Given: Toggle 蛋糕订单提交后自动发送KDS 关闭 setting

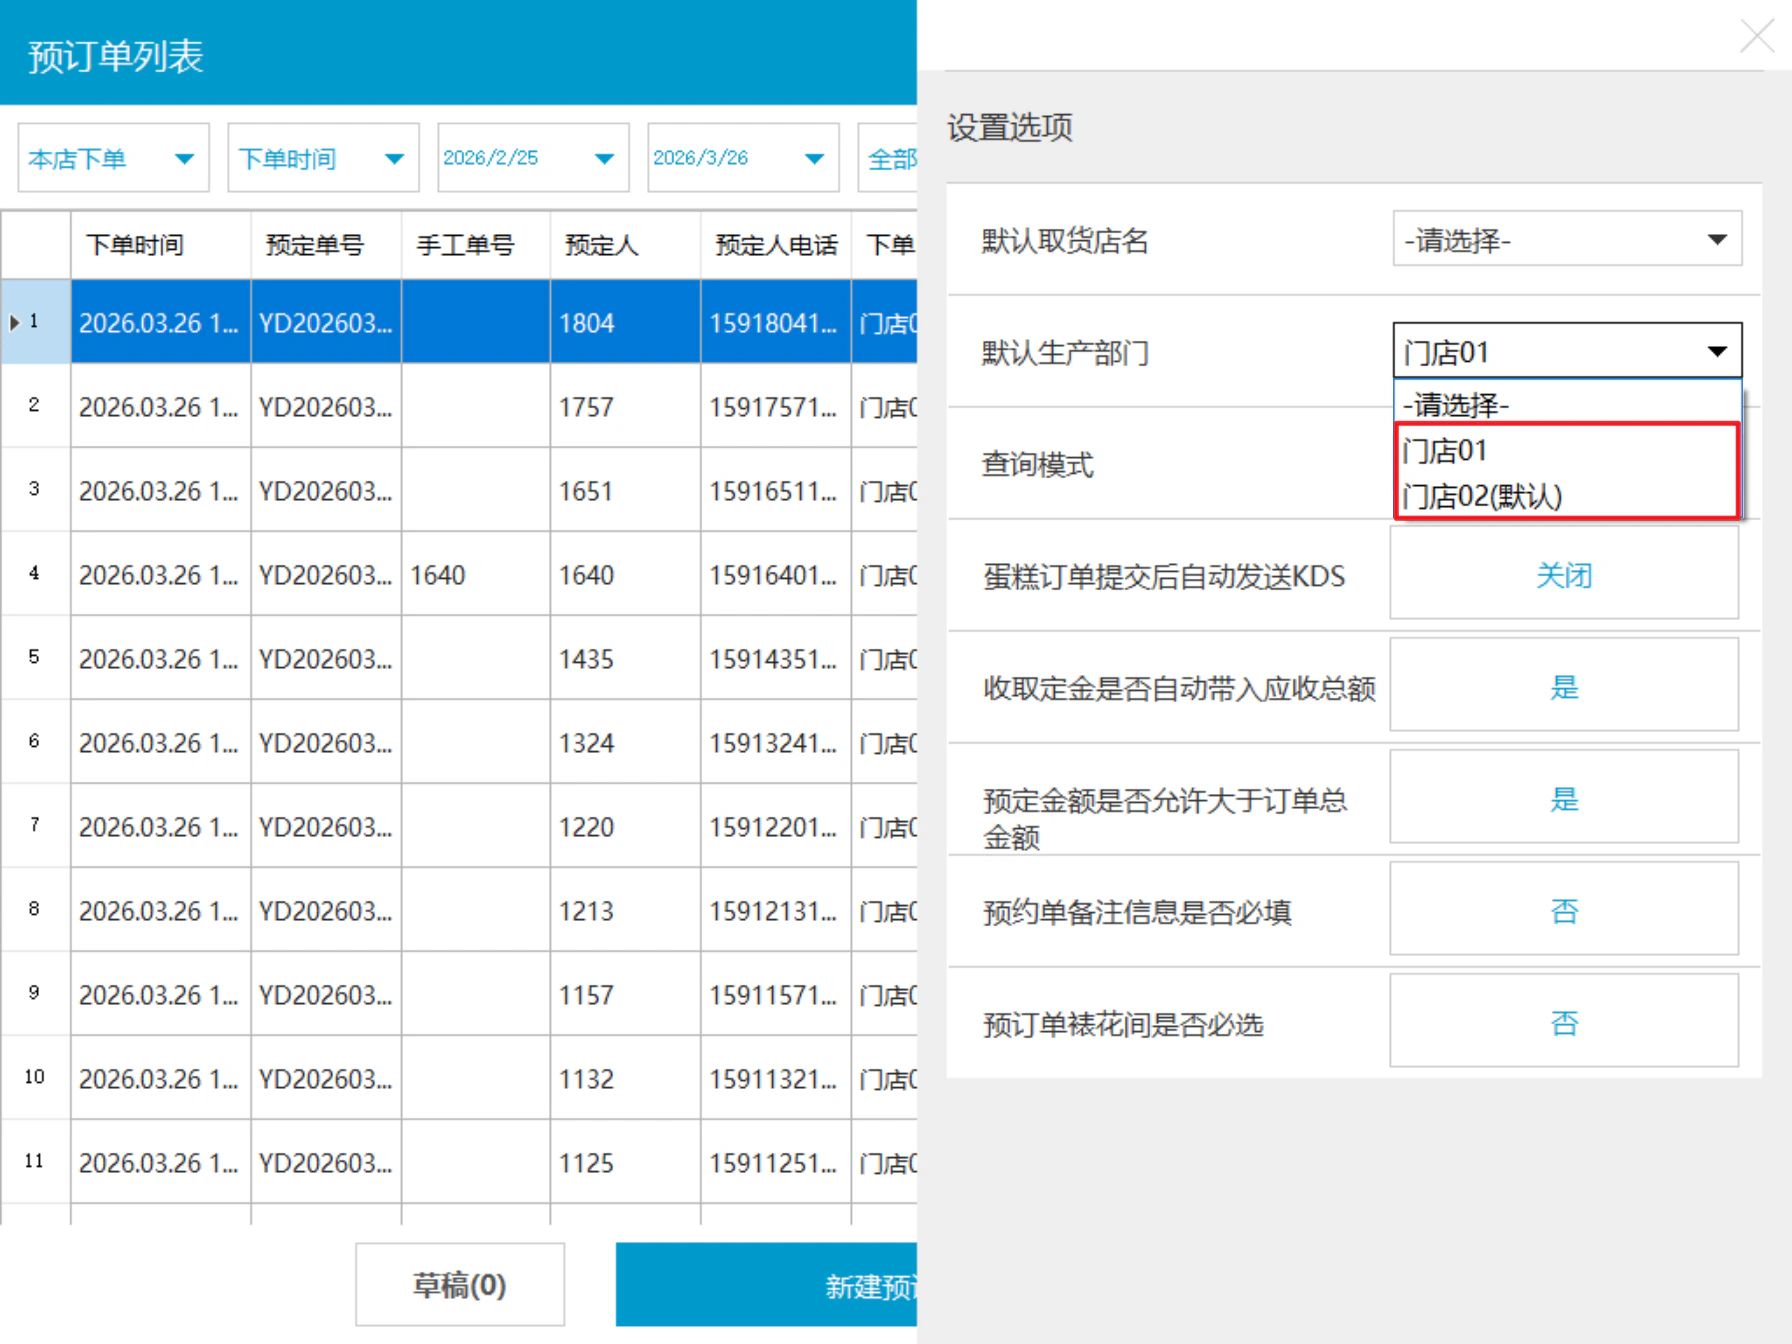Looking at the screenshot, I should (x=1564, y=575).
